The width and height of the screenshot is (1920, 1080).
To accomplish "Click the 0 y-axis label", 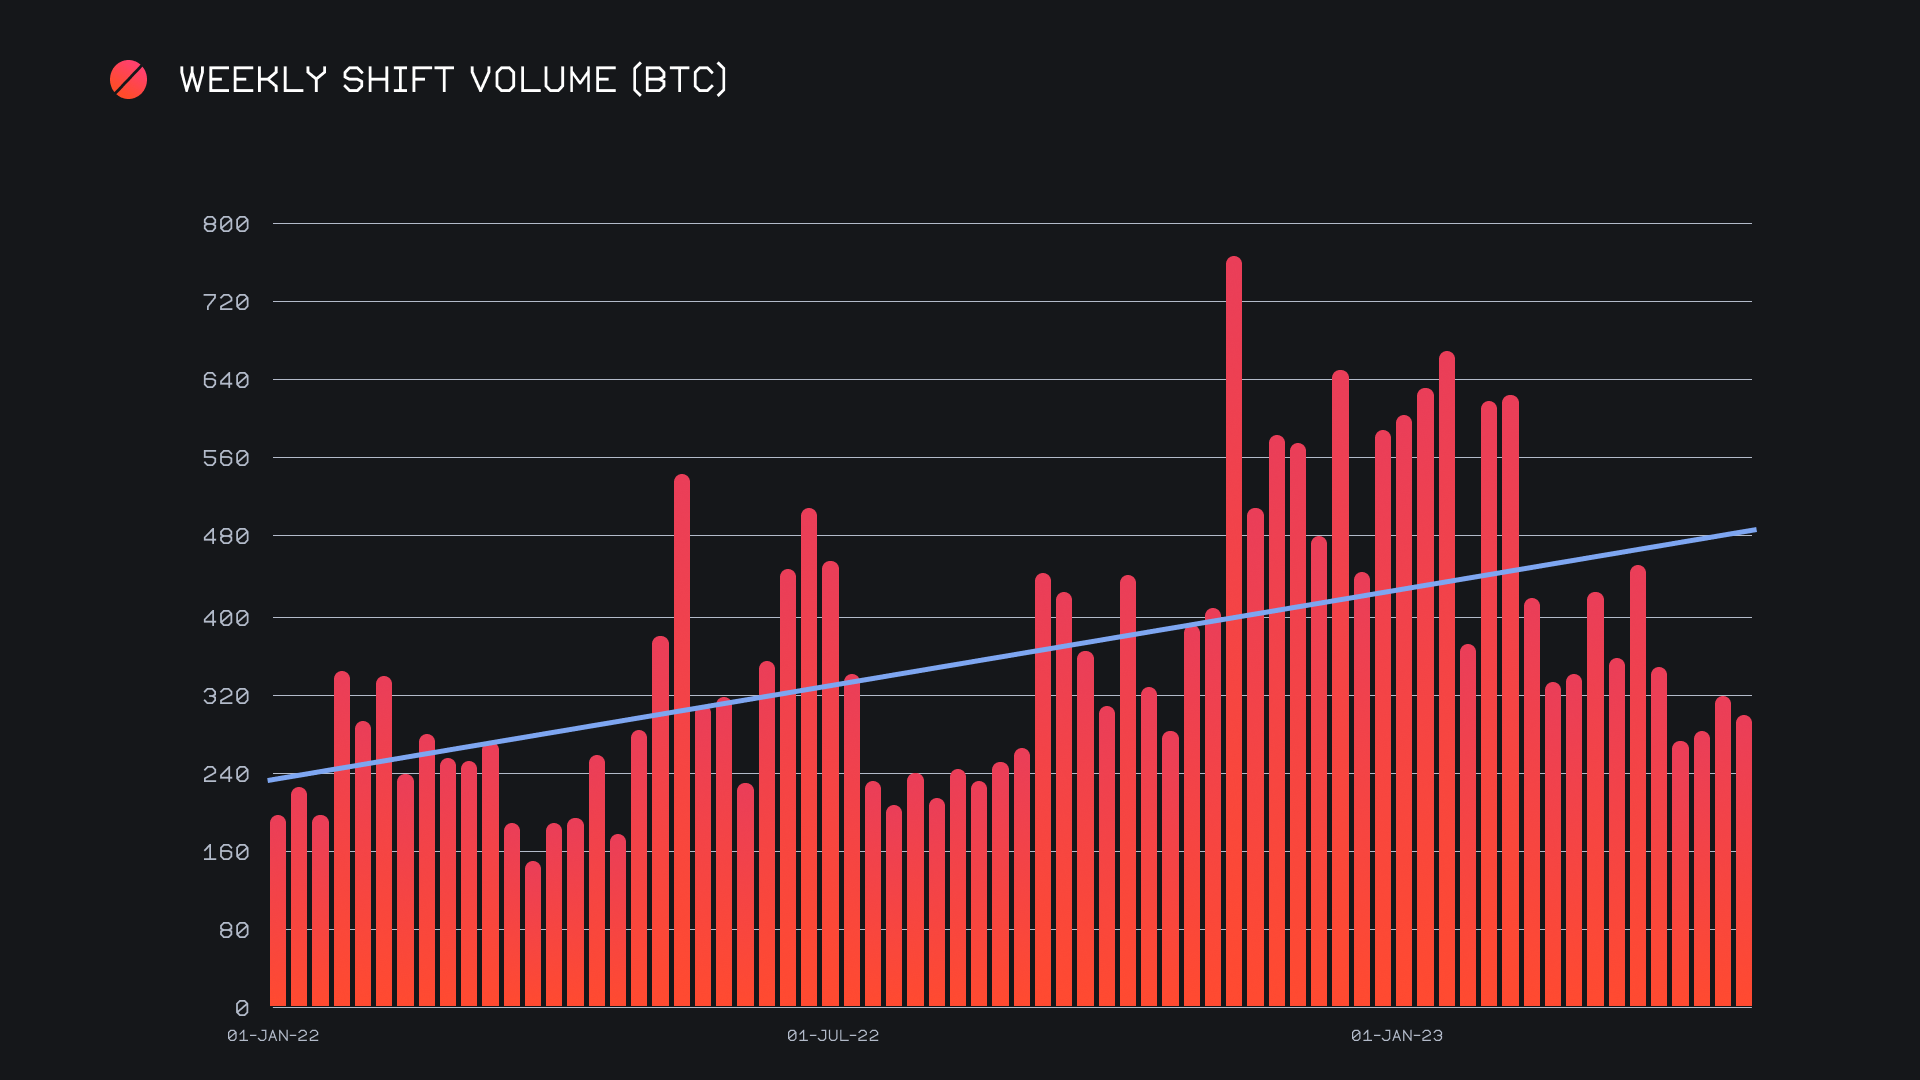I will tap(242, 1008).
